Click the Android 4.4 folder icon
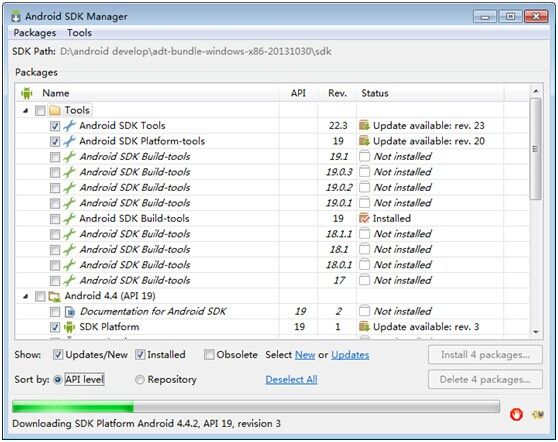 pyautogui.click(x=54, y=296)
